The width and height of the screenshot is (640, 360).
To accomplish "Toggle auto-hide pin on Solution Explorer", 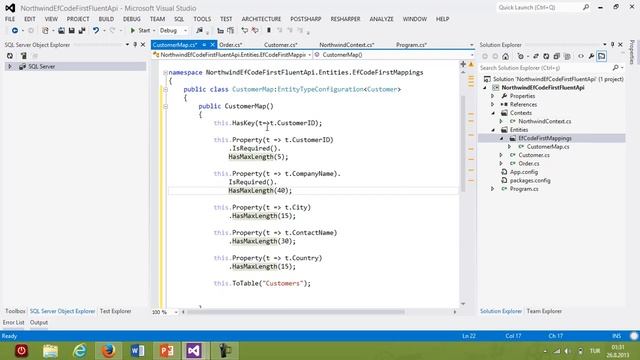I will [x=612, y=44].
